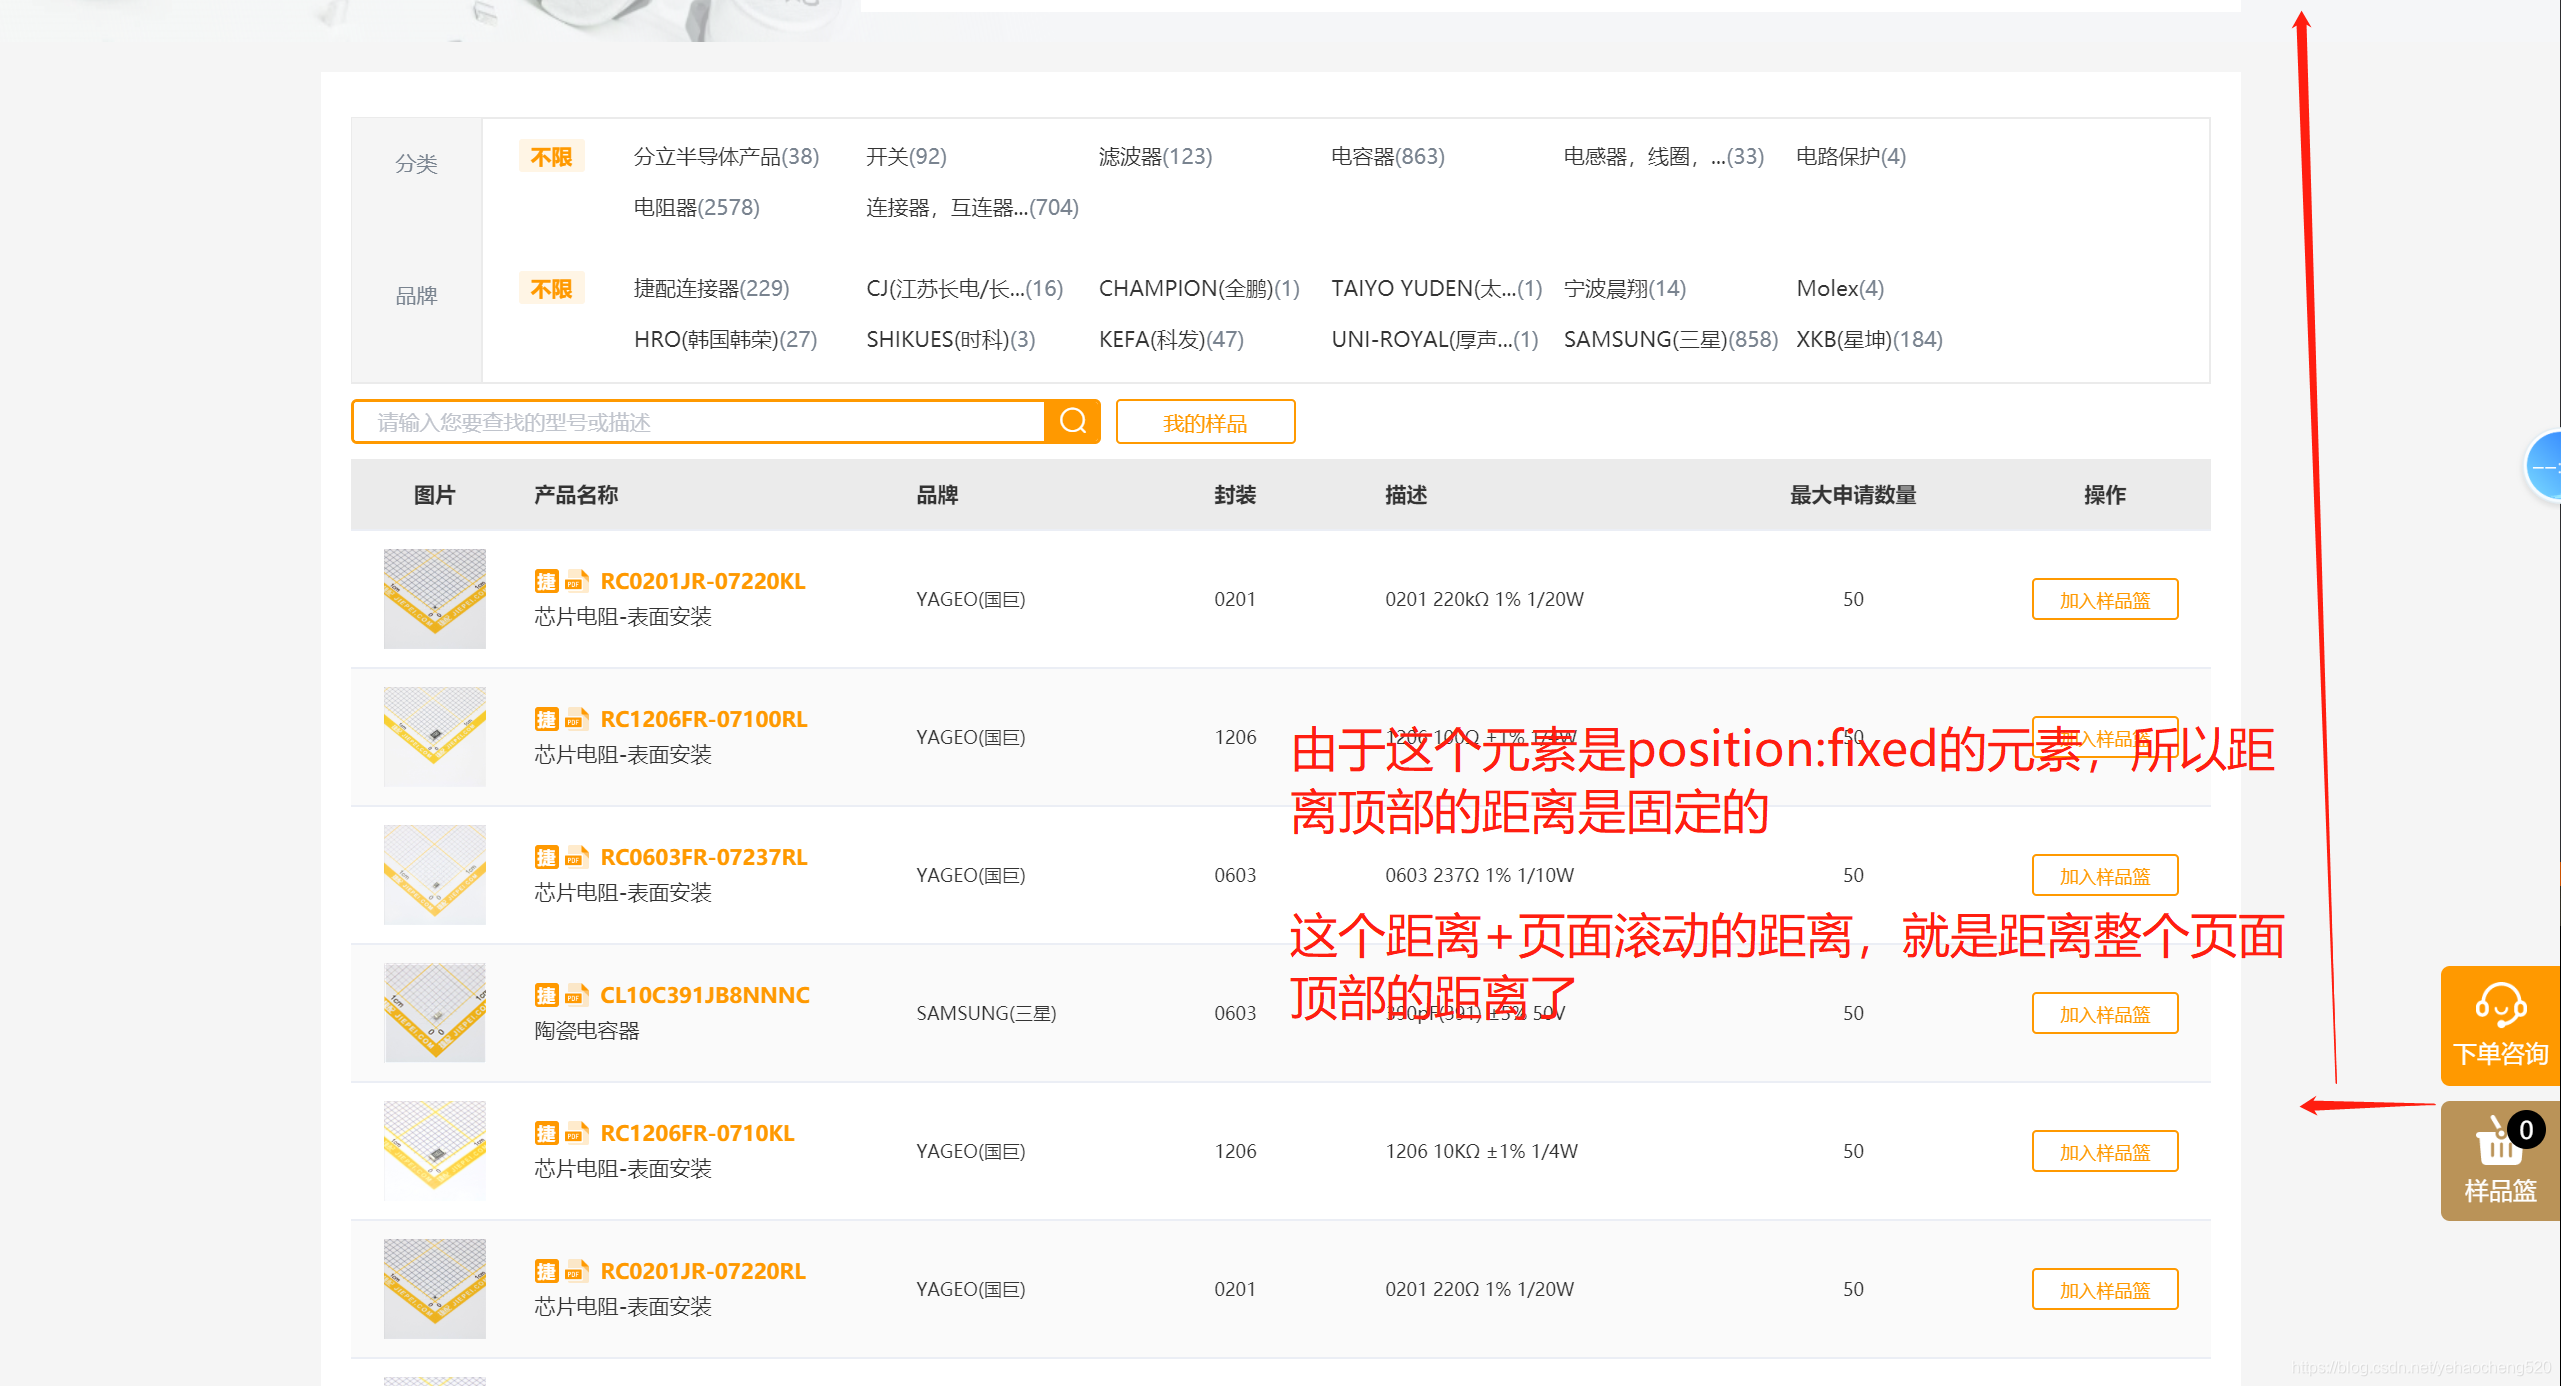Image resolution: width=2561 pixels, height=1386 pixels.
Task: Click the 我的样品 button
Action: (x=1205, y=422)
